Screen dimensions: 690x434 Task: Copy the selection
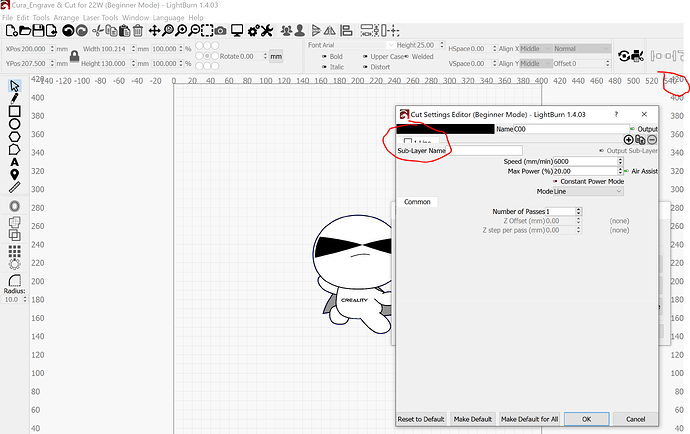[x=111, y=30]
